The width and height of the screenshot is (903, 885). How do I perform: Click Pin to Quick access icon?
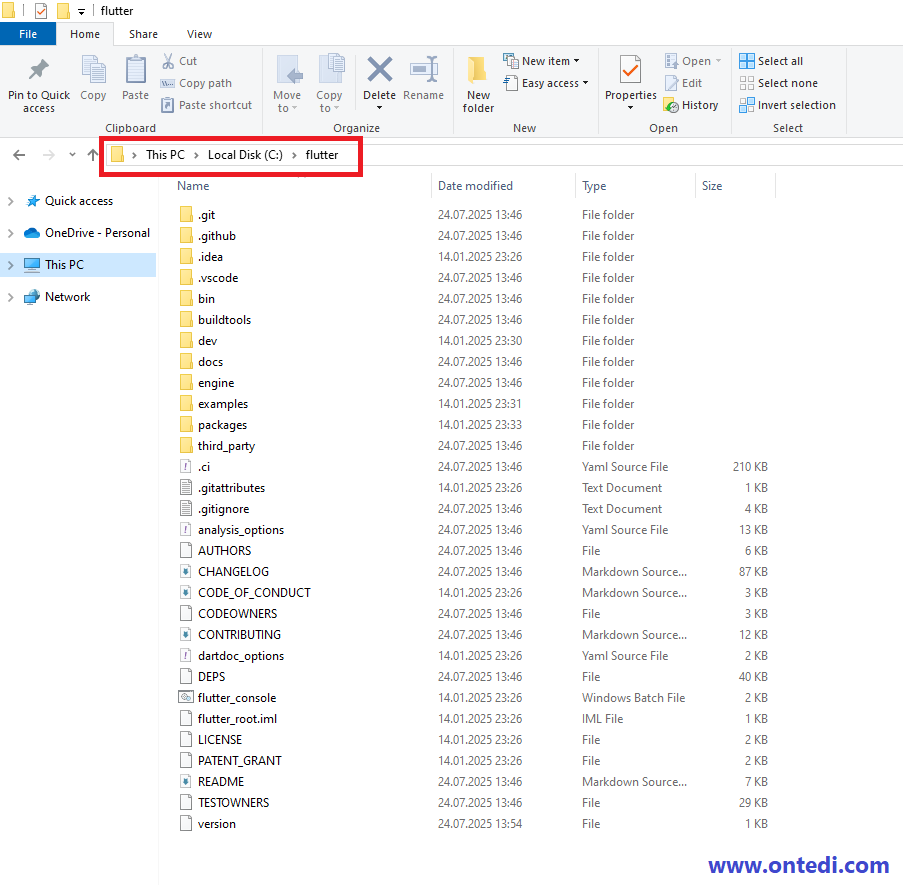coord(39,70)
